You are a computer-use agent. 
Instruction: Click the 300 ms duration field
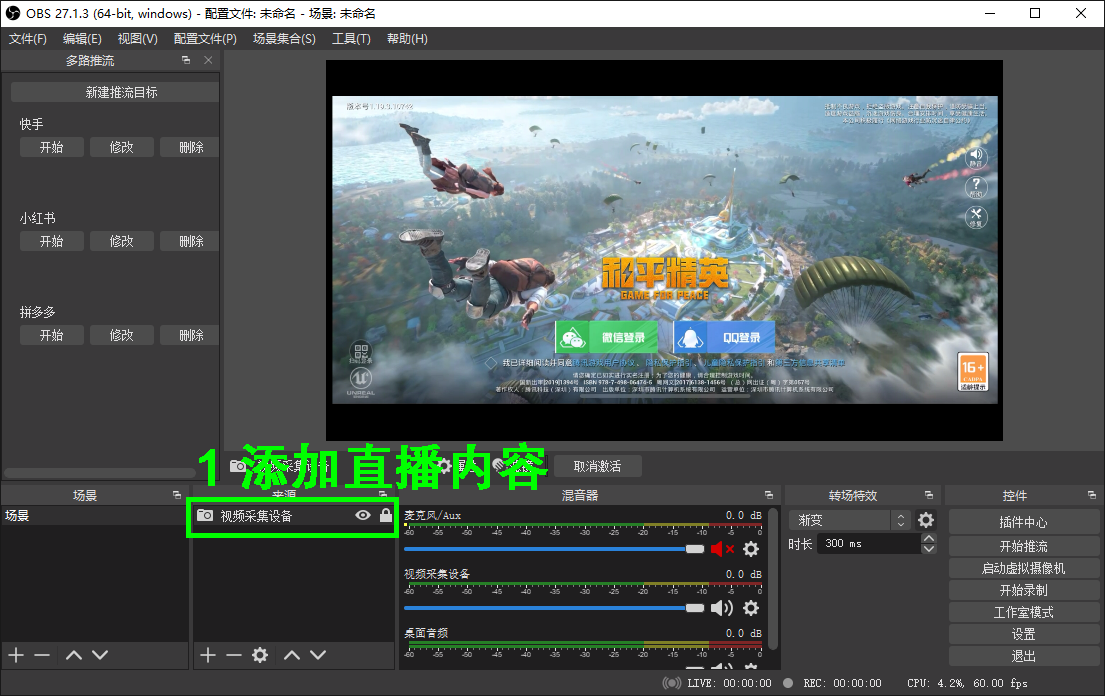(x=869, y=543)
